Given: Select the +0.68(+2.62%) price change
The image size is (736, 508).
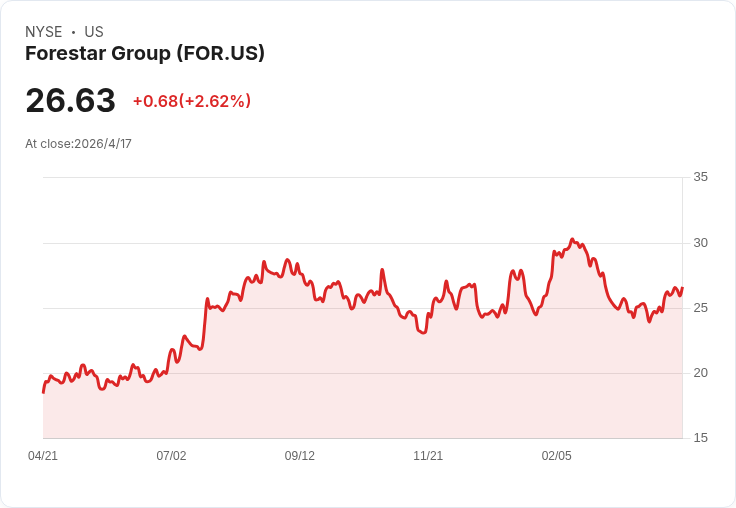Looking at the screenshot, I should pyautogui.click(x=192, y=101).
